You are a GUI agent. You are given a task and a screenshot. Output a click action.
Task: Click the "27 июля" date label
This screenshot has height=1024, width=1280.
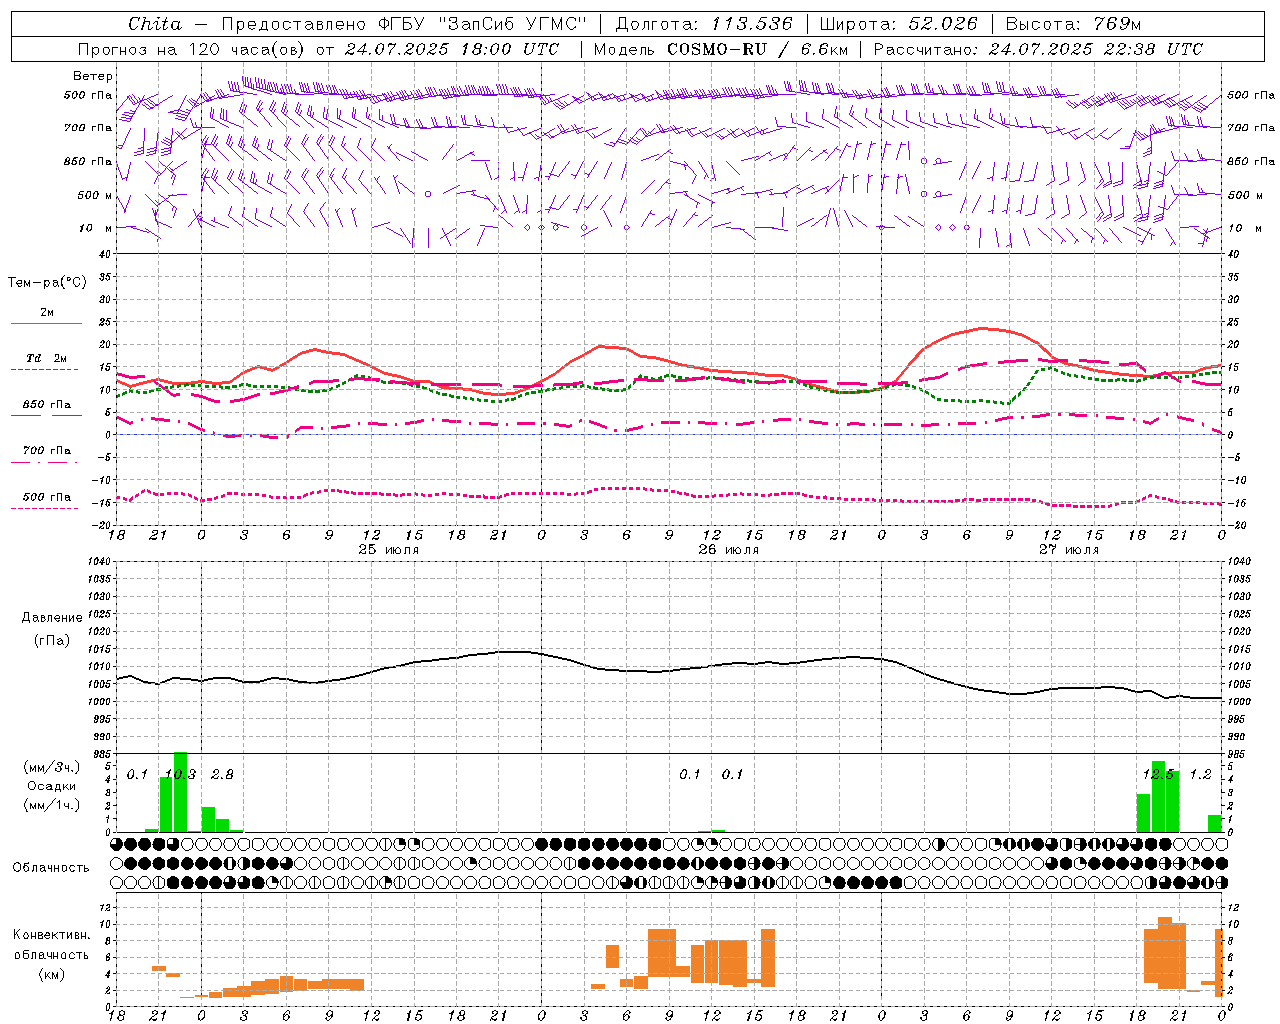[1069, 550]
